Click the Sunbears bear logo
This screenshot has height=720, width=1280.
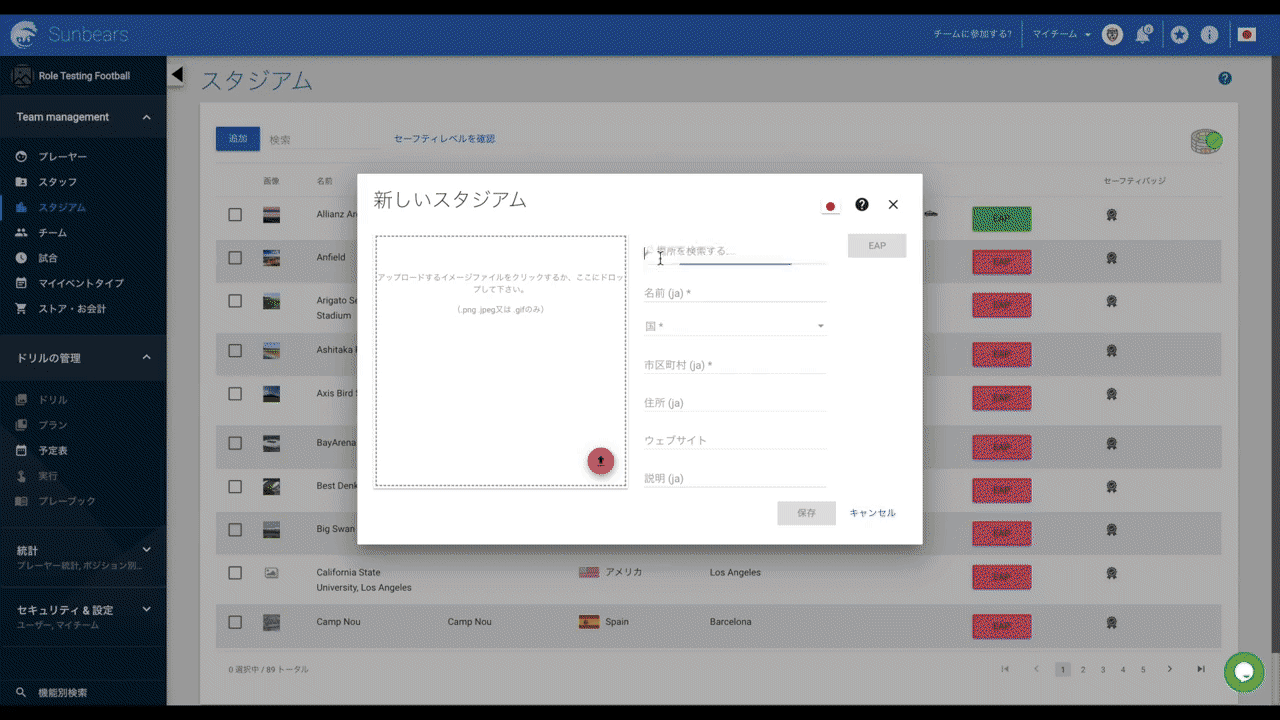[21, 33]
